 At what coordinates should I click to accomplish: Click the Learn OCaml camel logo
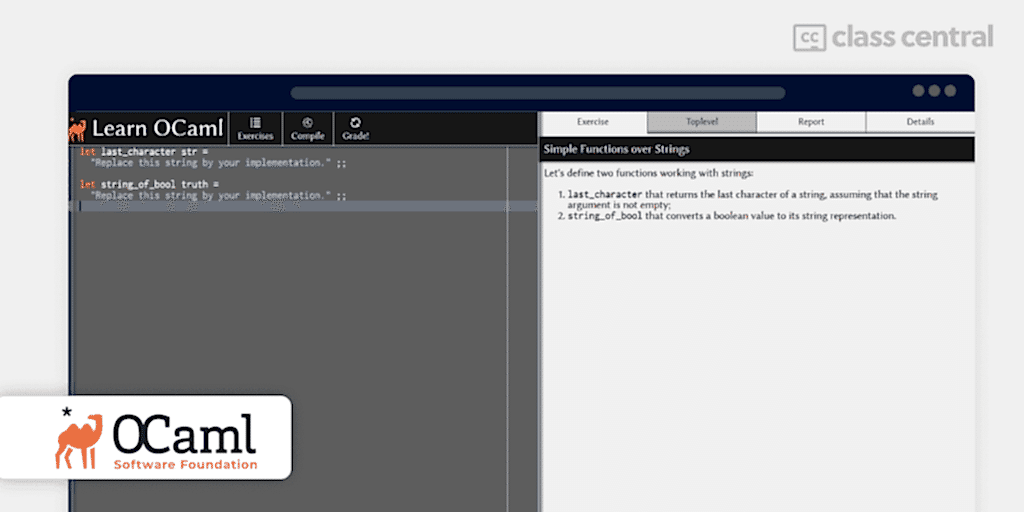pos(77,129)
